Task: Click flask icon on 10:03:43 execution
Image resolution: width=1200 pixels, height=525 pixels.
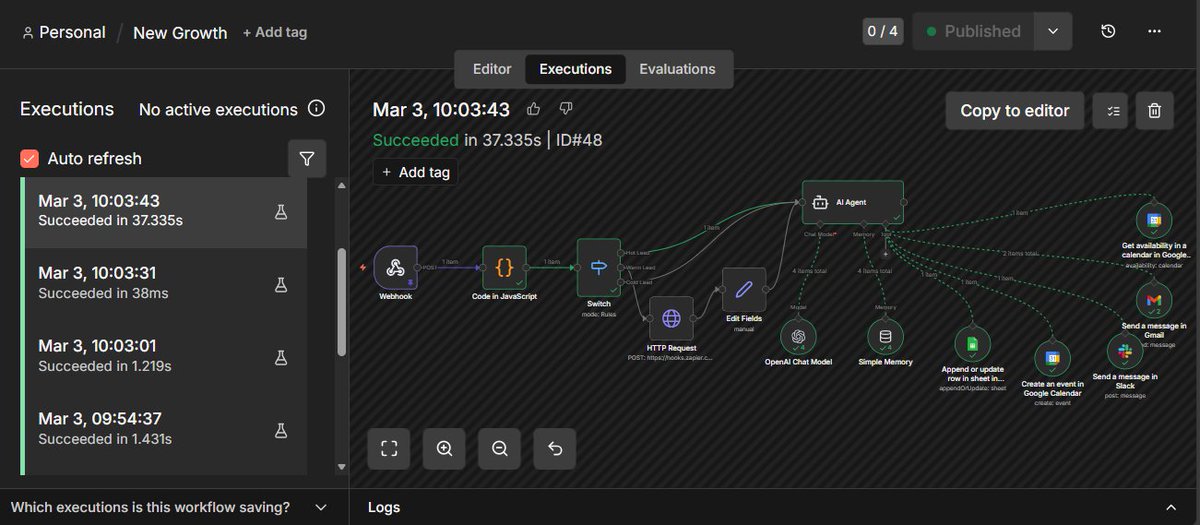Action: (x=281, y=211)
